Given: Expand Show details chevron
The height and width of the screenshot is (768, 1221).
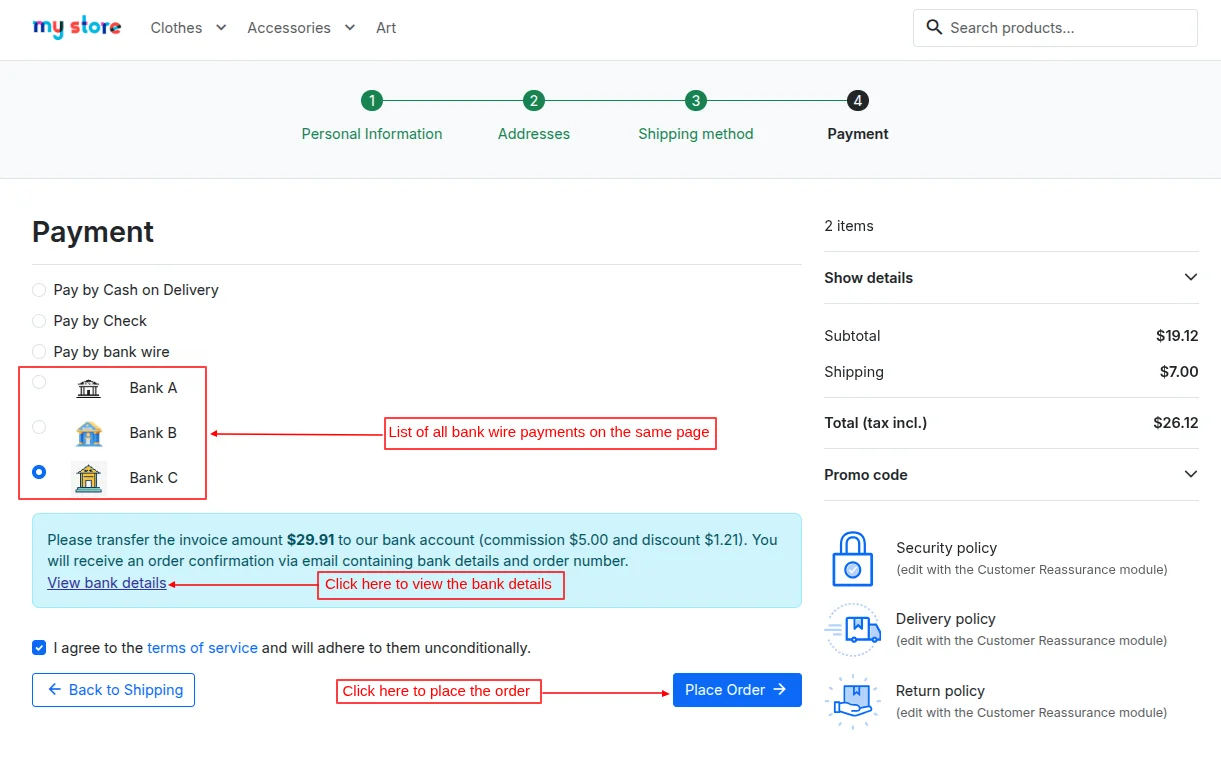Looking at the screenshot, I should click(1190, 278).
